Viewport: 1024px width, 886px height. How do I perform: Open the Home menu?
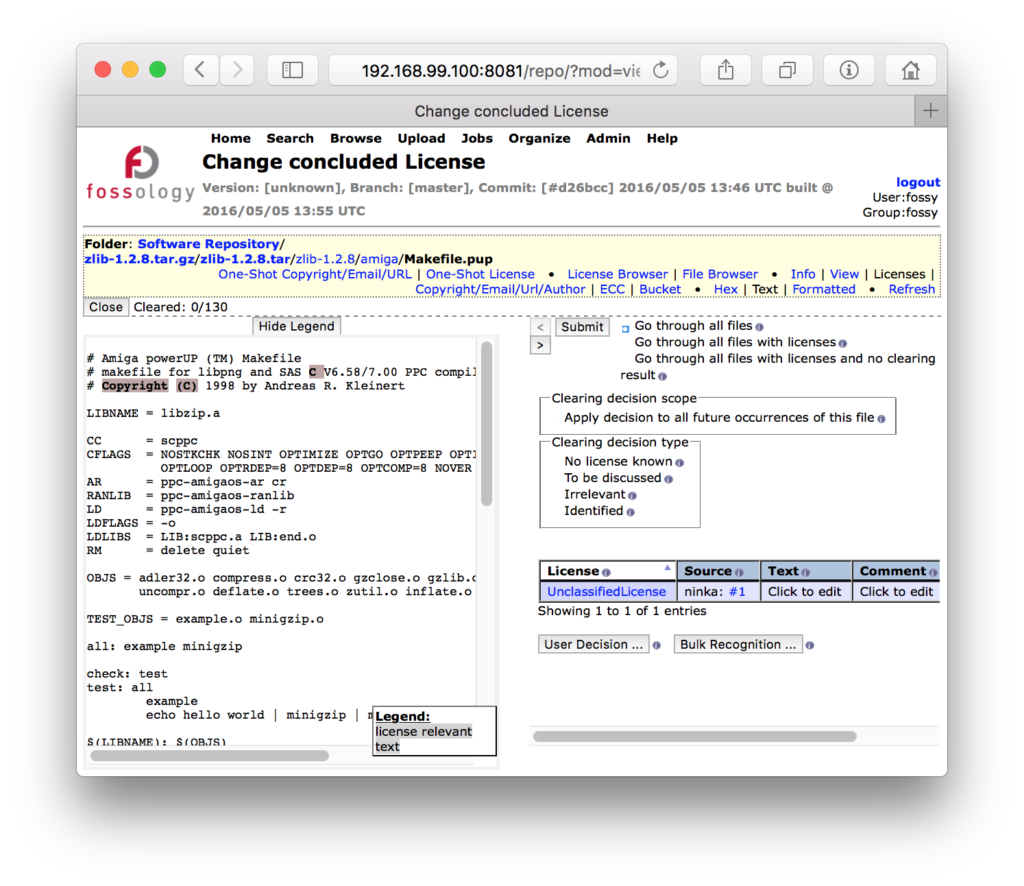point(231,138)
